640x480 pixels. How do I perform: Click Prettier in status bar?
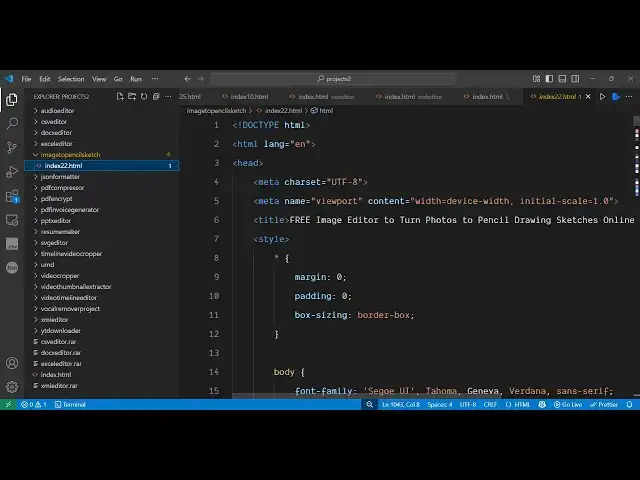[x=604, y=404]
